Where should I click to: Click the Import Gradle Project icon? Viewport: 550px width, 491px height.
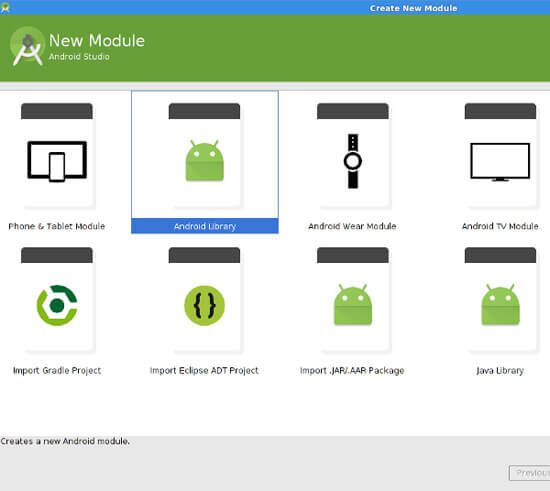pos(57,305)
